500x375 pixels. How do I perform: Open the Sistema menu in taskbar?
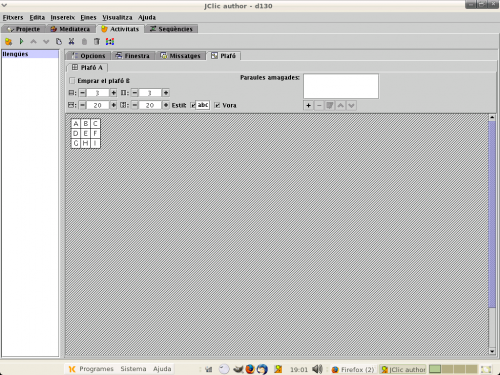pos(133,369)
